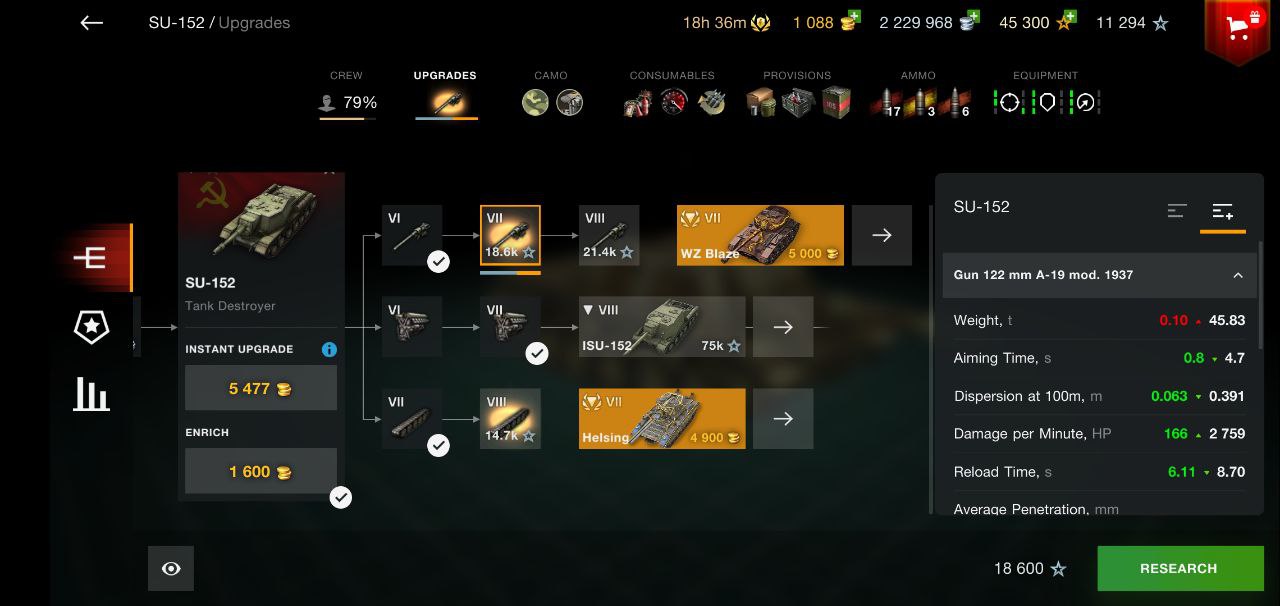Open the shop cart icon
This screenshot has height=606, width=1280.
(x=1238, y=29)
